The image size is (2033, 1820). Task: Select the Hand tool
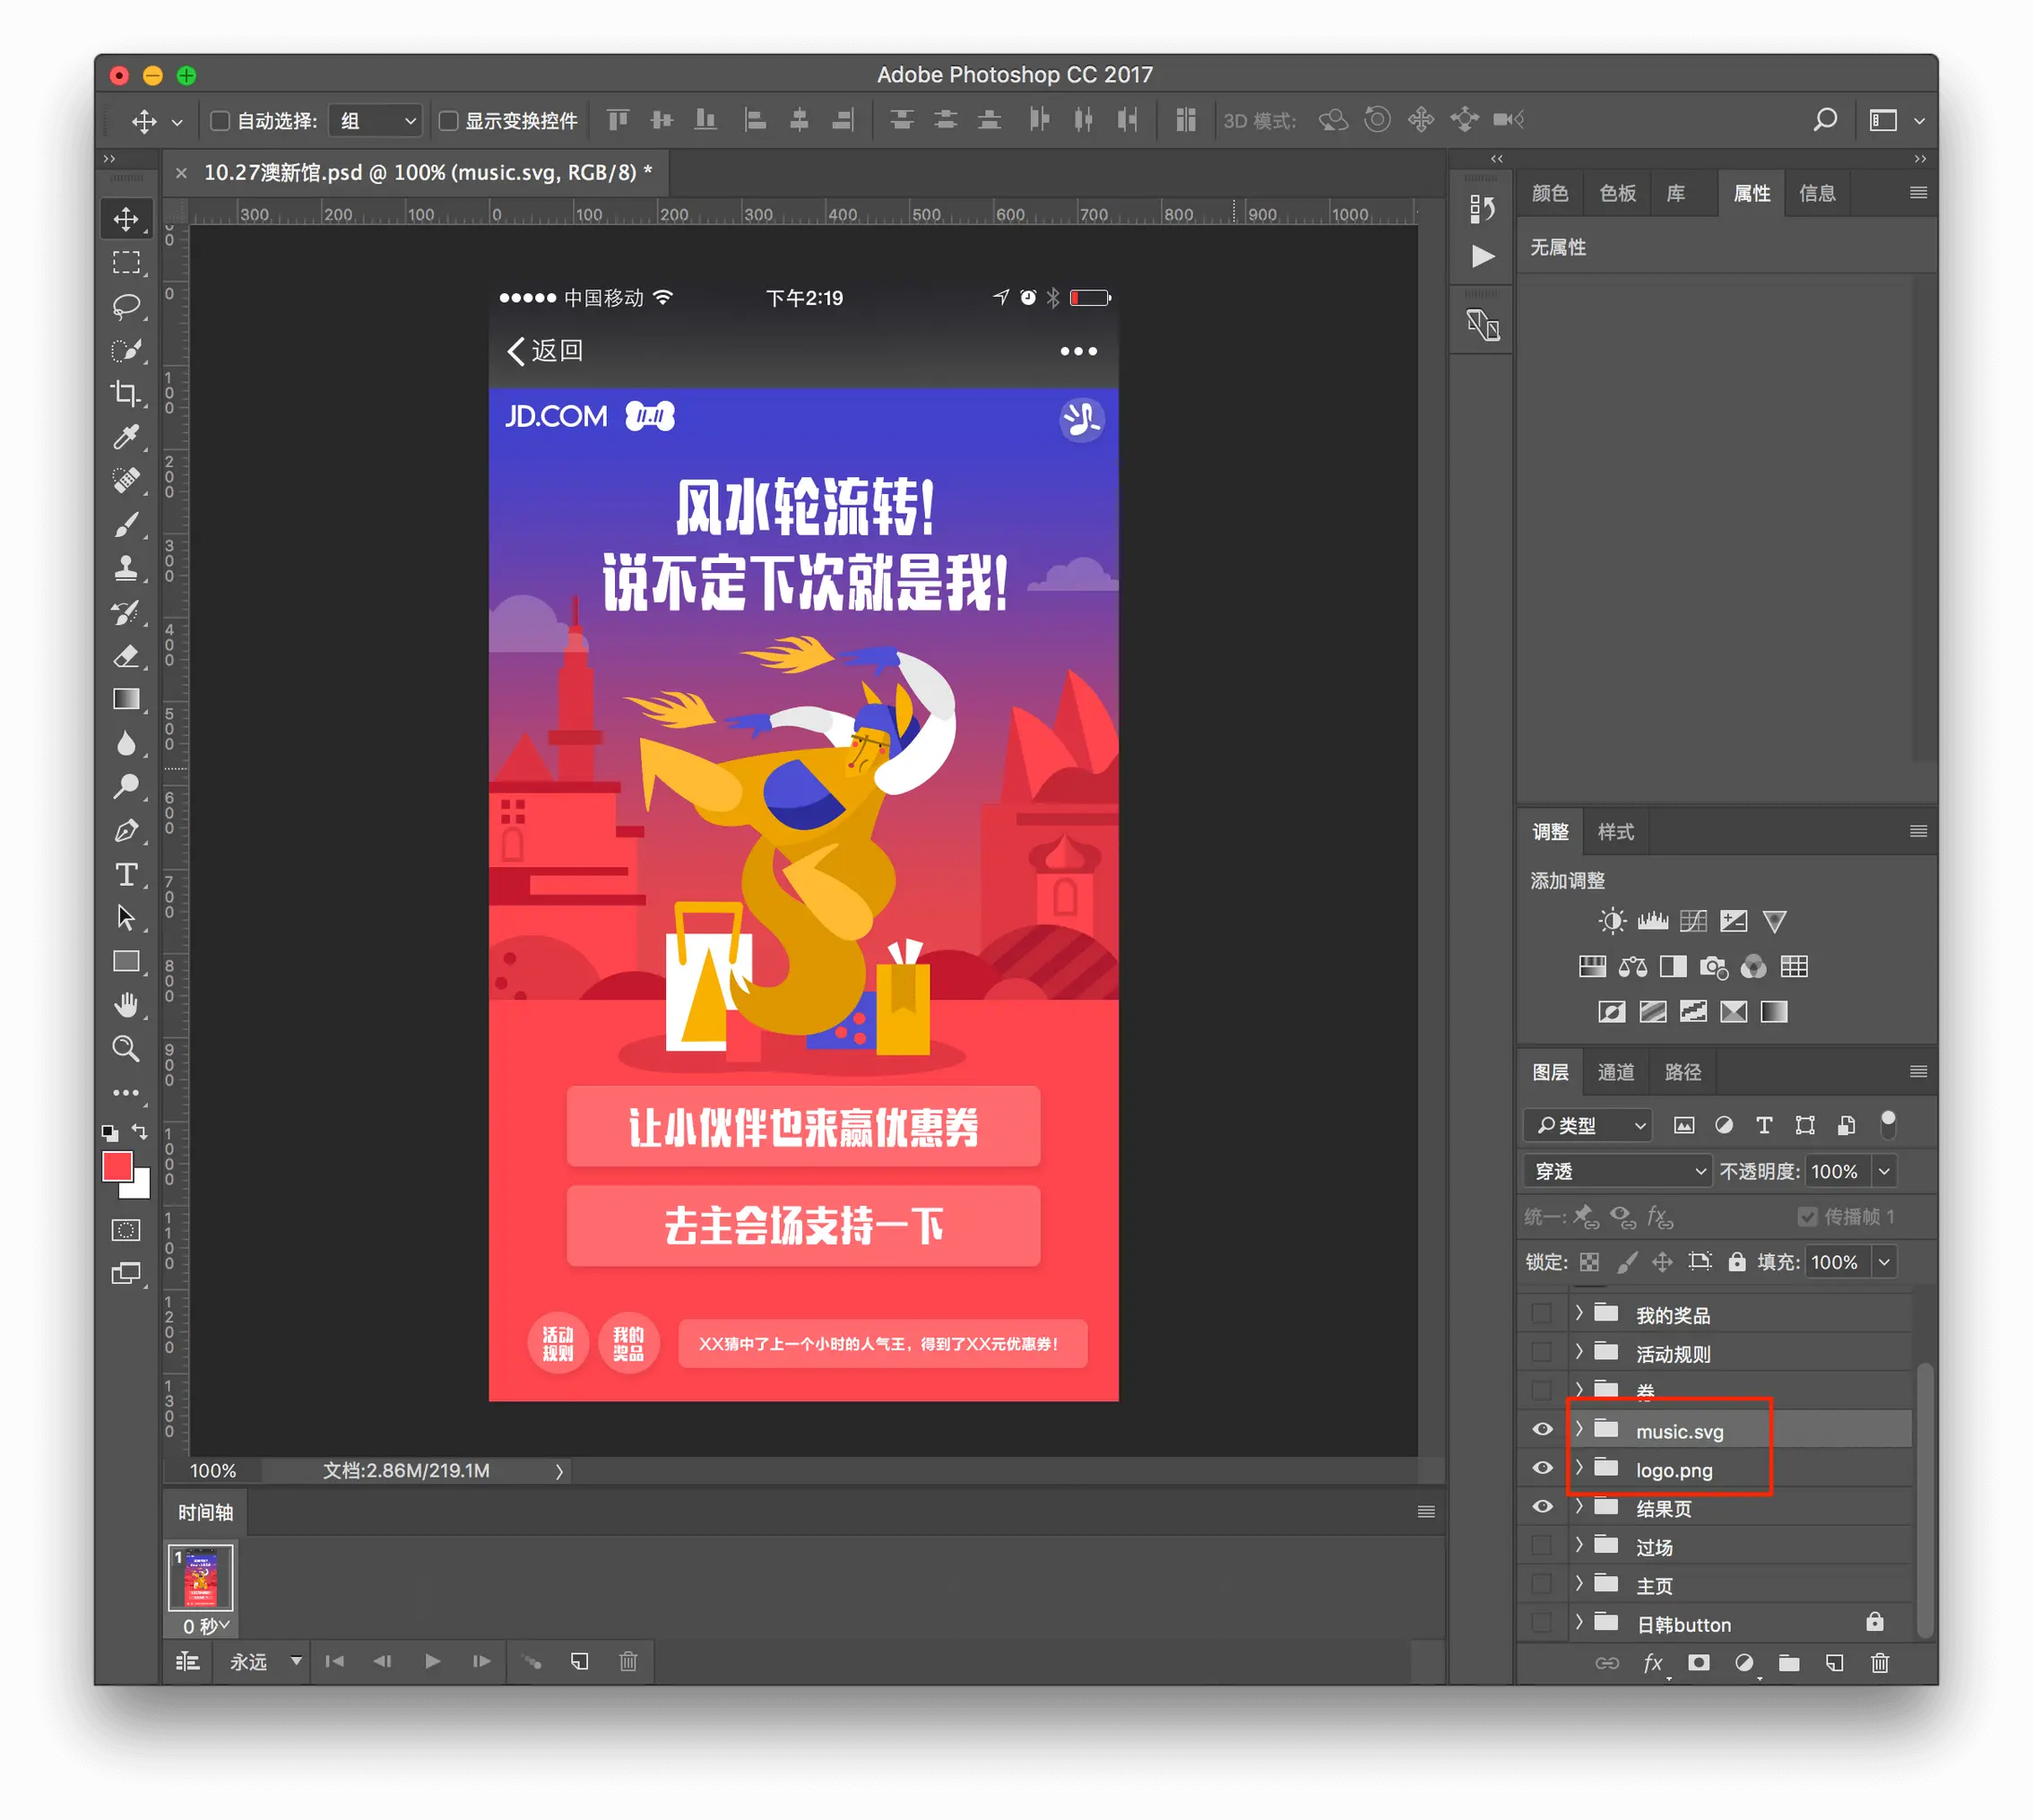coord(126,1005)
